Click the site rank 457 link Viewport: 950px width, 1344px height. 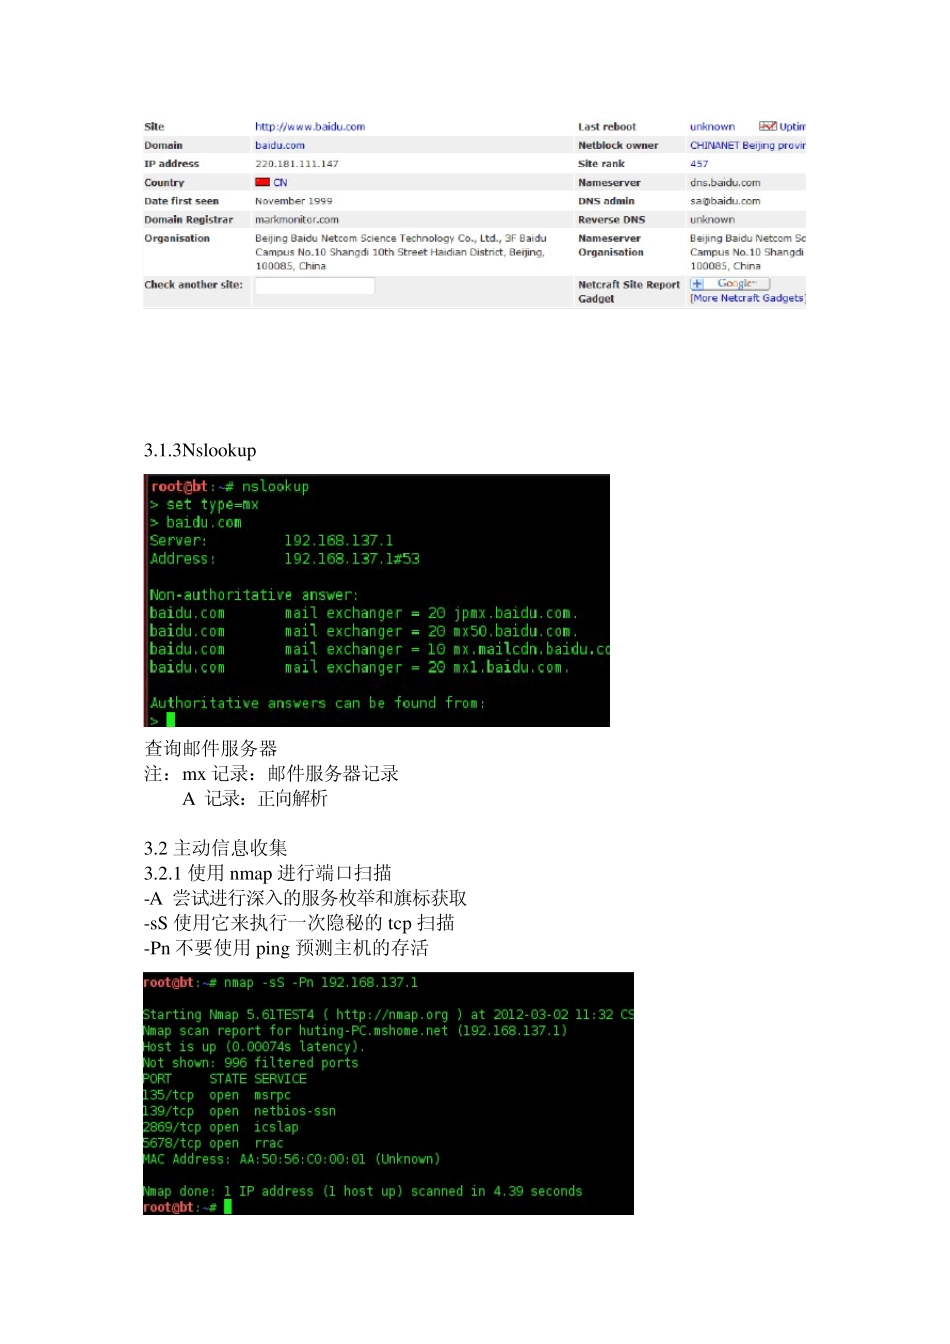coord(699,164)
